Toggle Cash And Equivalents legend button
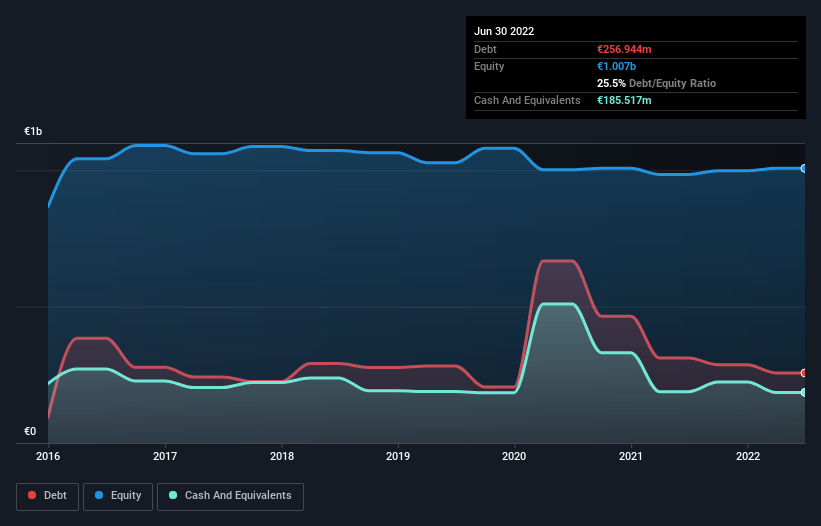Image resolution: width=821 pixels, height=526 pixels. click(x=230, y=496)
